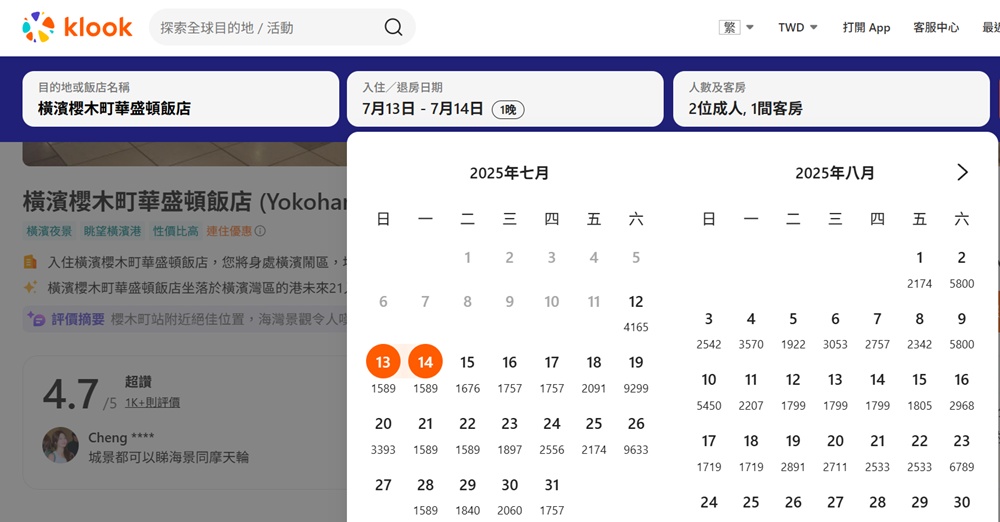The image size is (1000, 522).
Task: Select July 19 priced 9299
Action: [x=636, y=374]
